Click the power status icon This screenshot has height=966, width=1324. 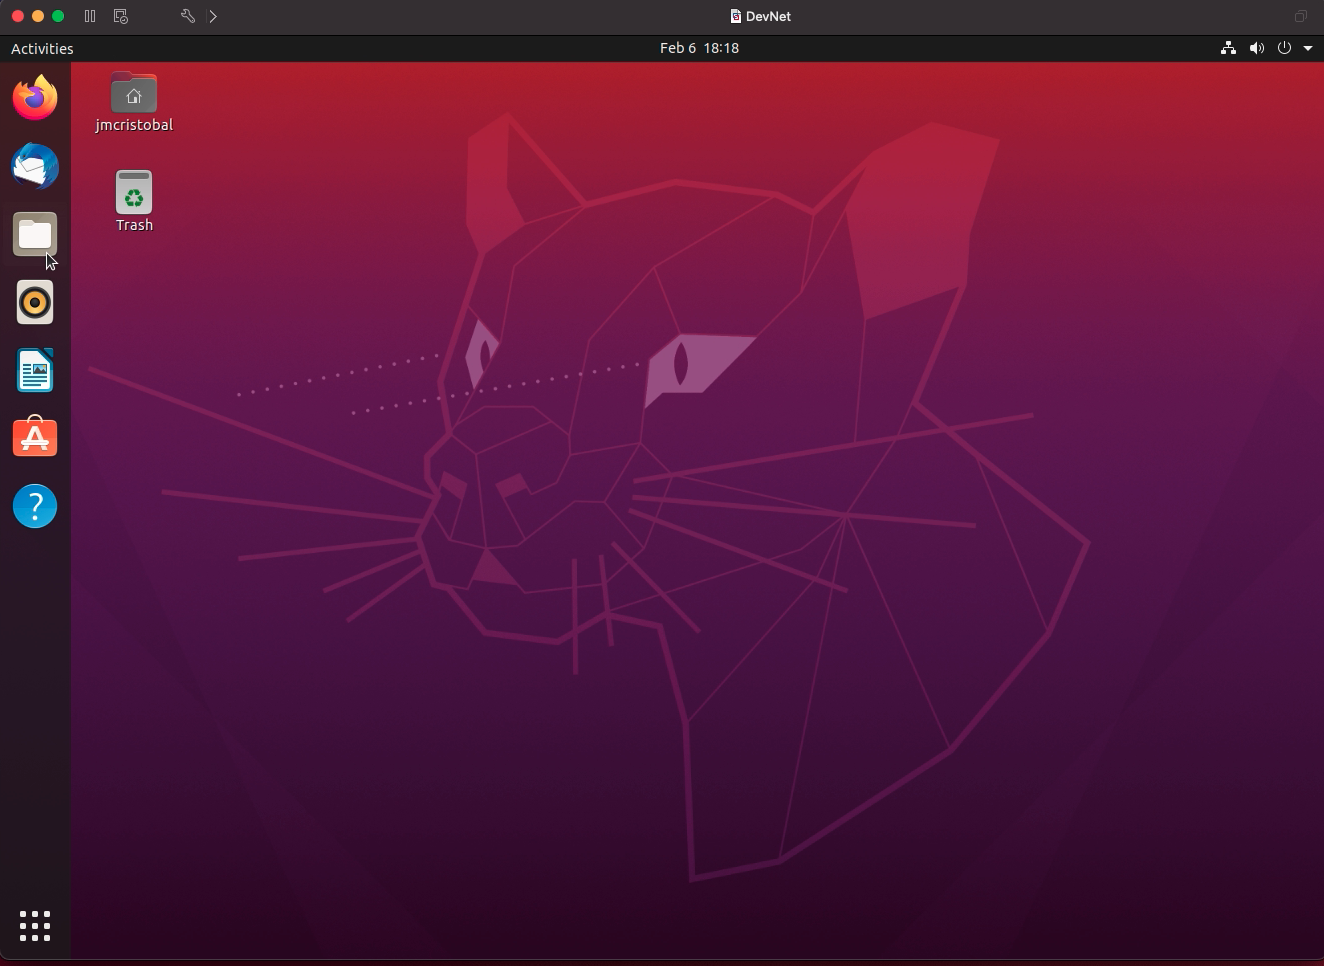pos(1284,48)
